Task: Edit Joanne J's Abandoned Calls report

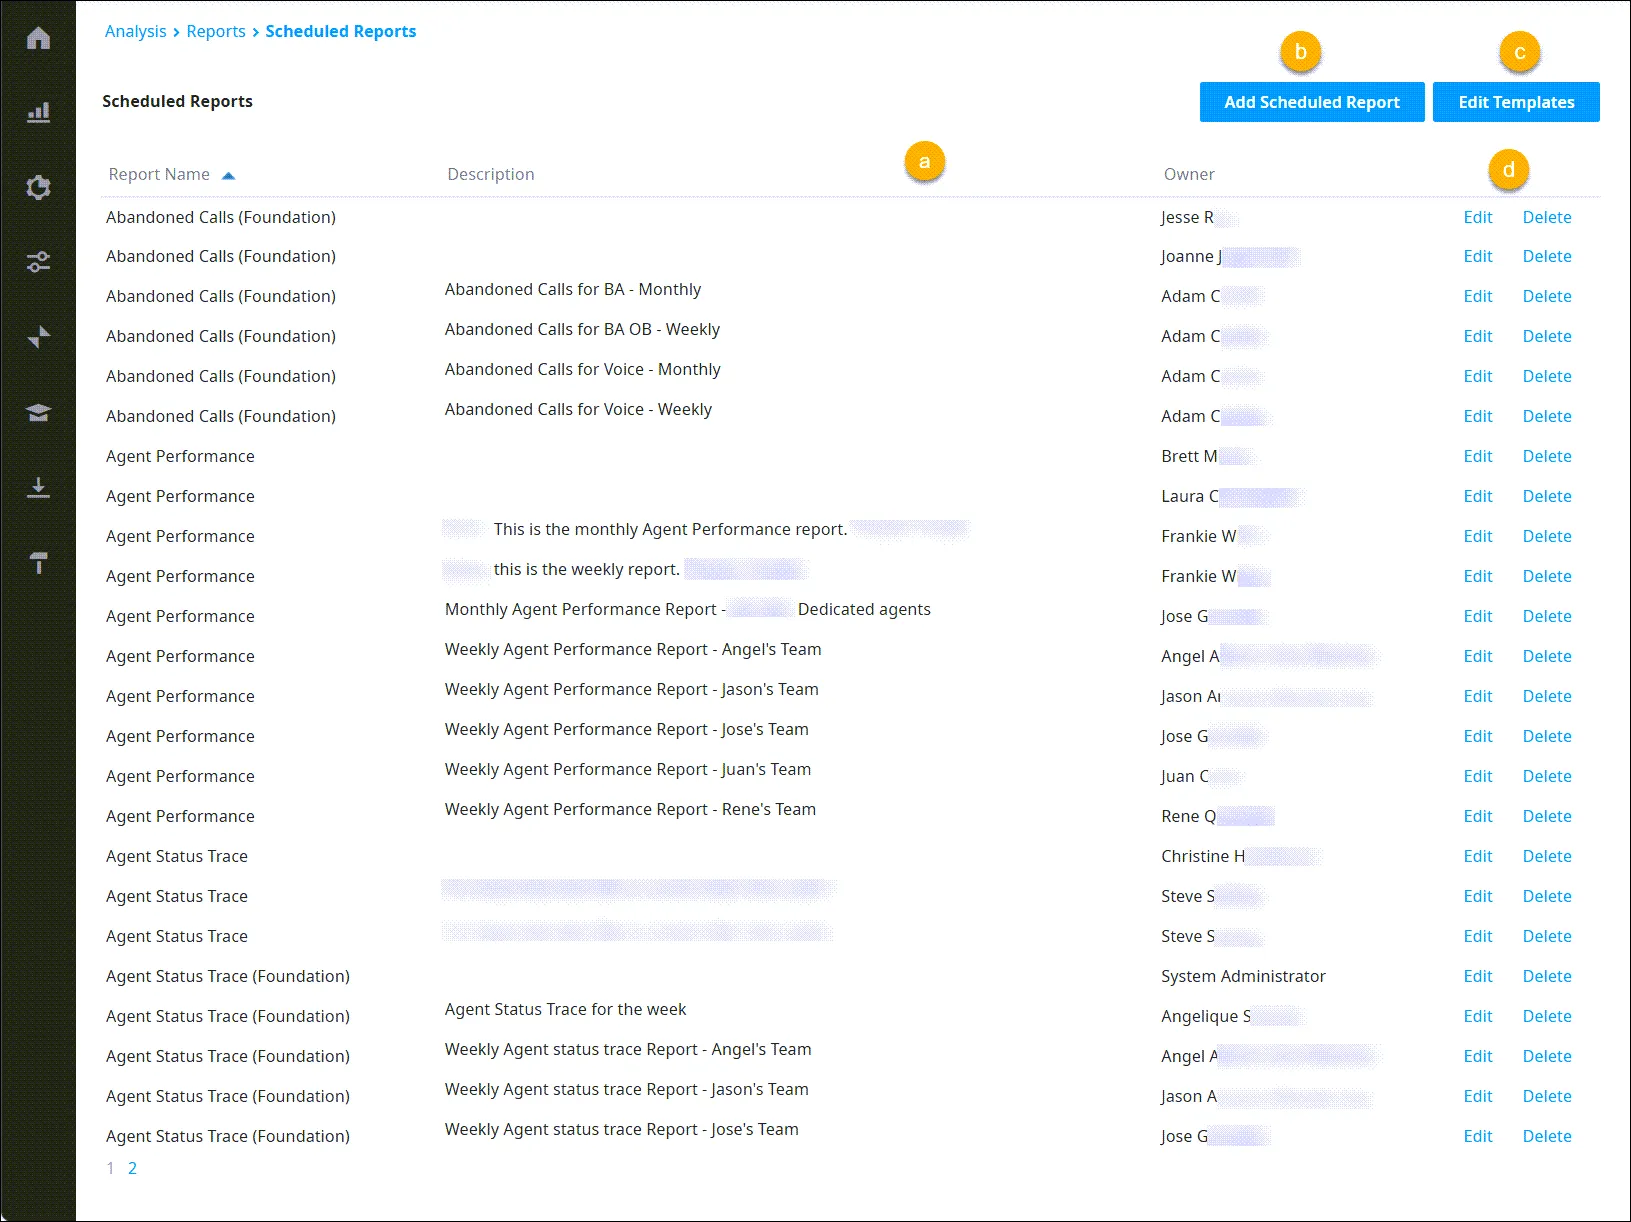Action: (1477, 256)
